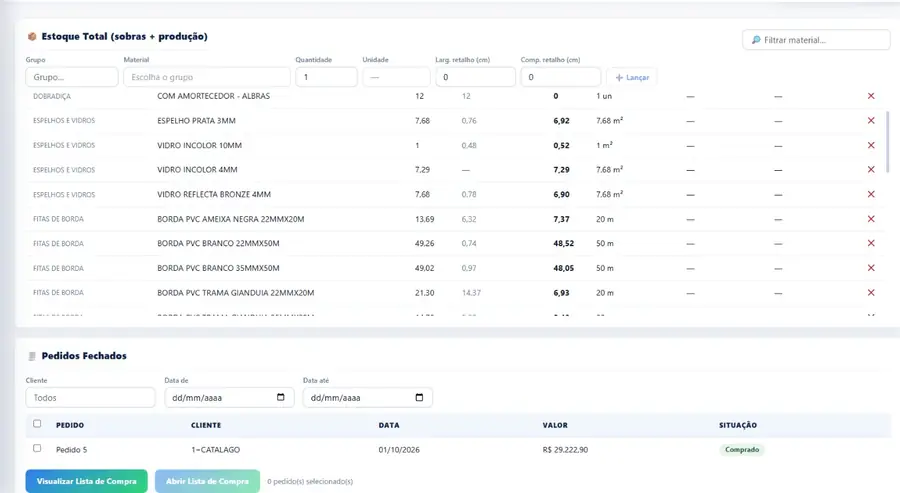Click the Visualizar Lista de Compra button

(x=86, y=481)
